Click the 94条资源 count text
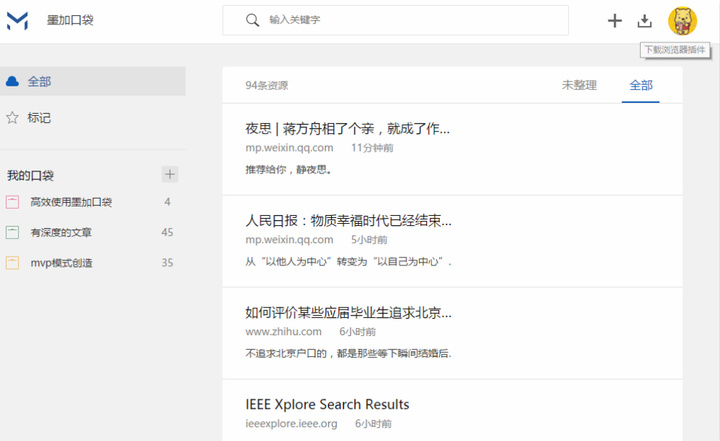720x441 pixels. [x=267, y=85]
